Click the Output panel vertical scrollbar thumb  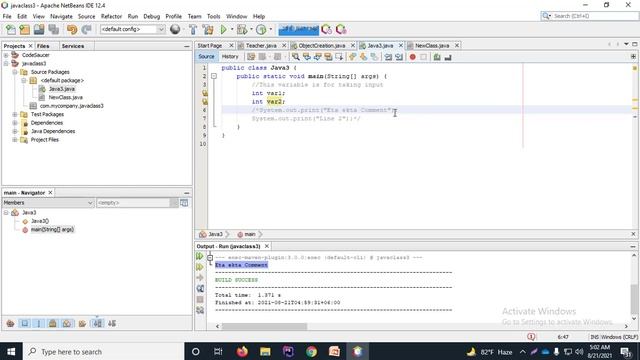click(x=634, y=299)
